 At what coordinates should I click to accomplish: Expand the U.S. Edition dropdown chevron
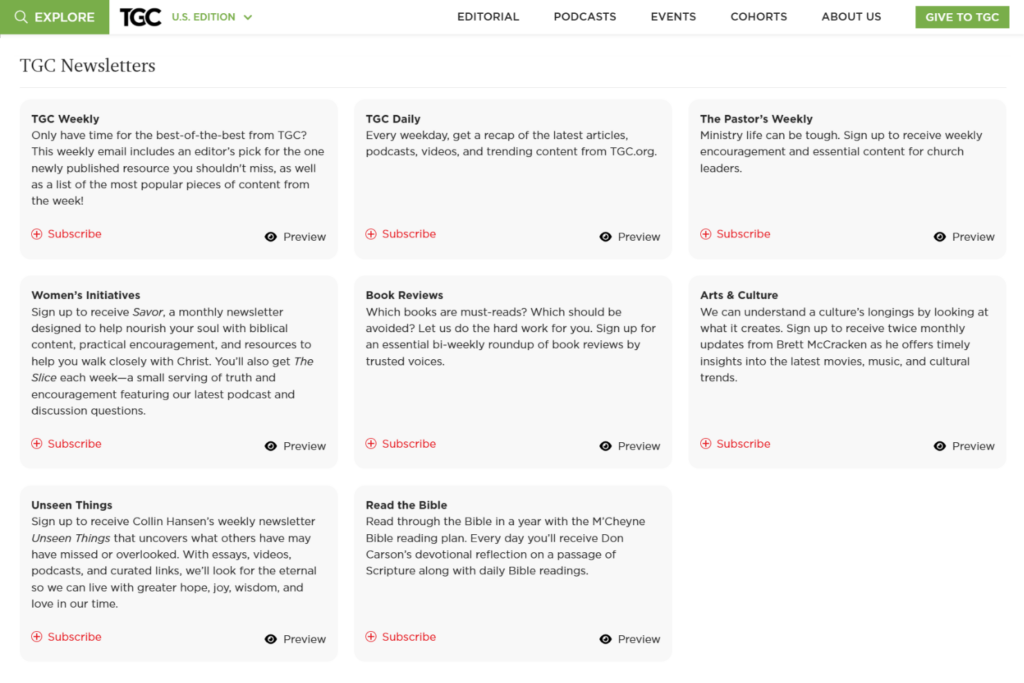pos(248,18)
